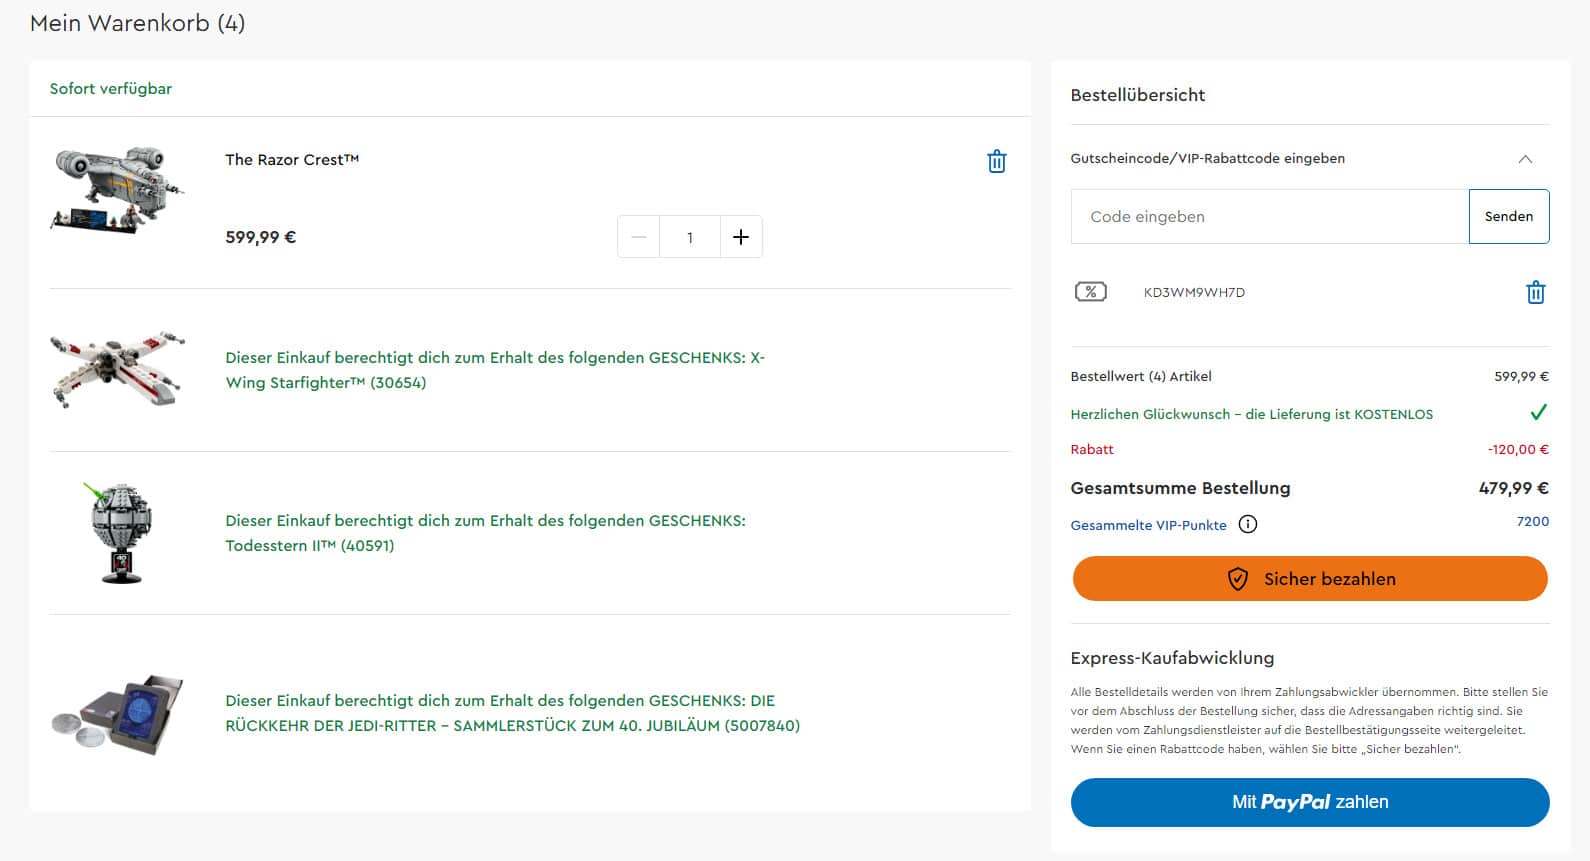
Task: Click Todesstern II (40591) gift text
Action: [485, 533]
